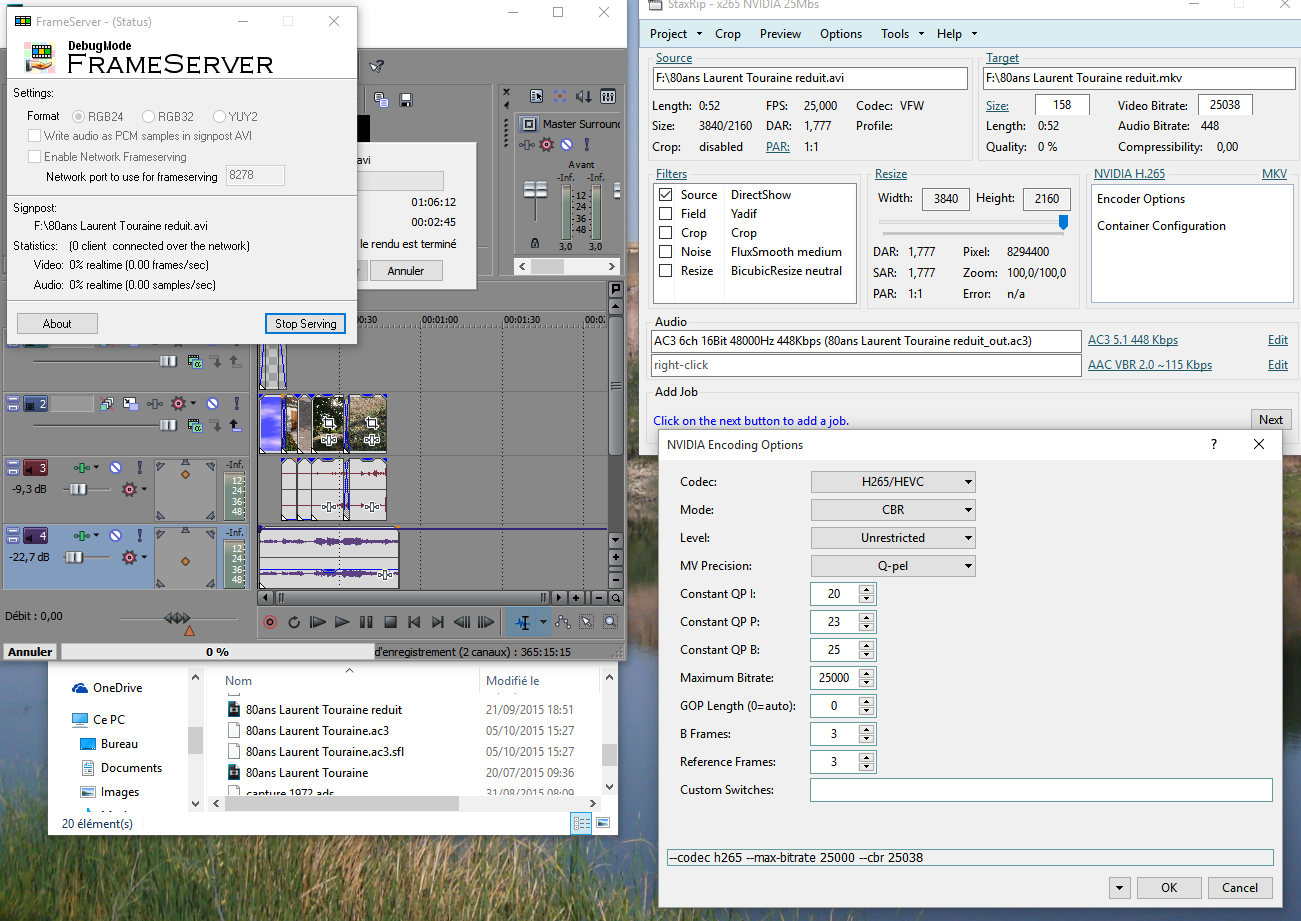The height and width of the screenshot is (921, 1301).
Task: Click the Stop button in Vegas transport
Action: 391,622
